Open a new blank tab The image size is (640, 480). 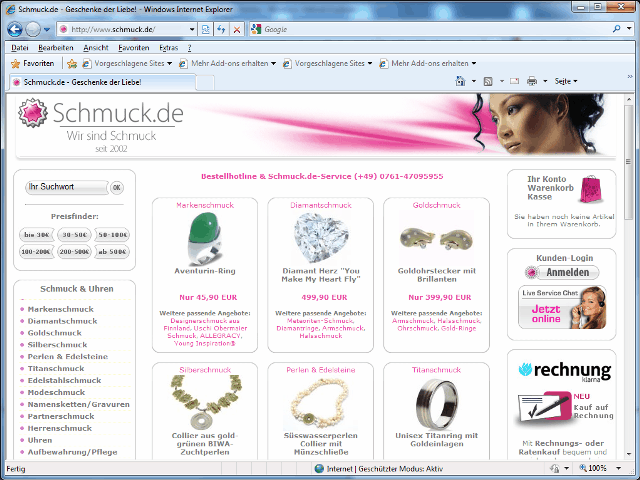tap(205, 82)
